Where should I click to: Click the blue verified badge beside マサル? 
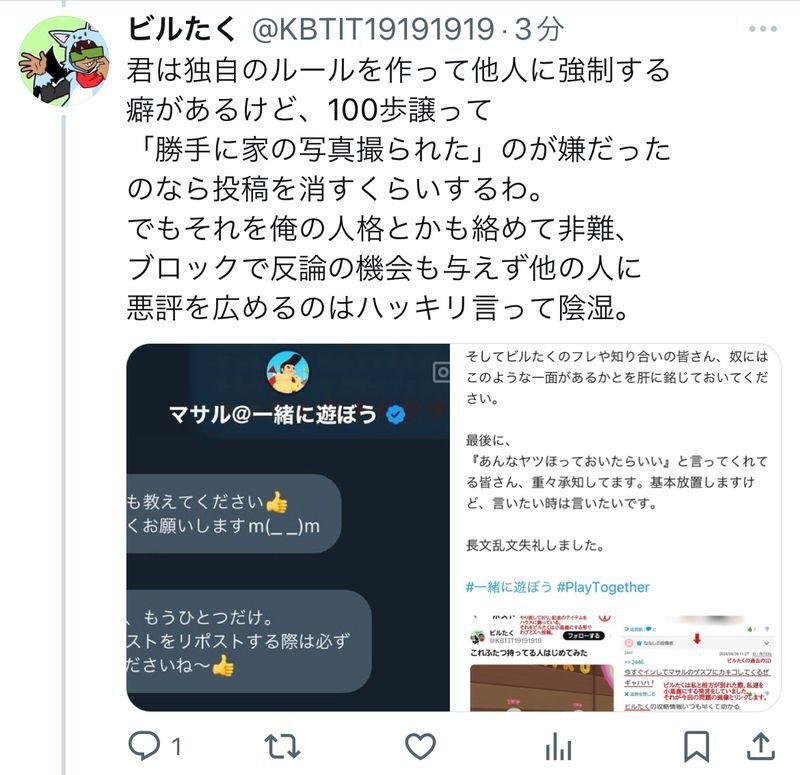[x=395, y=414]
